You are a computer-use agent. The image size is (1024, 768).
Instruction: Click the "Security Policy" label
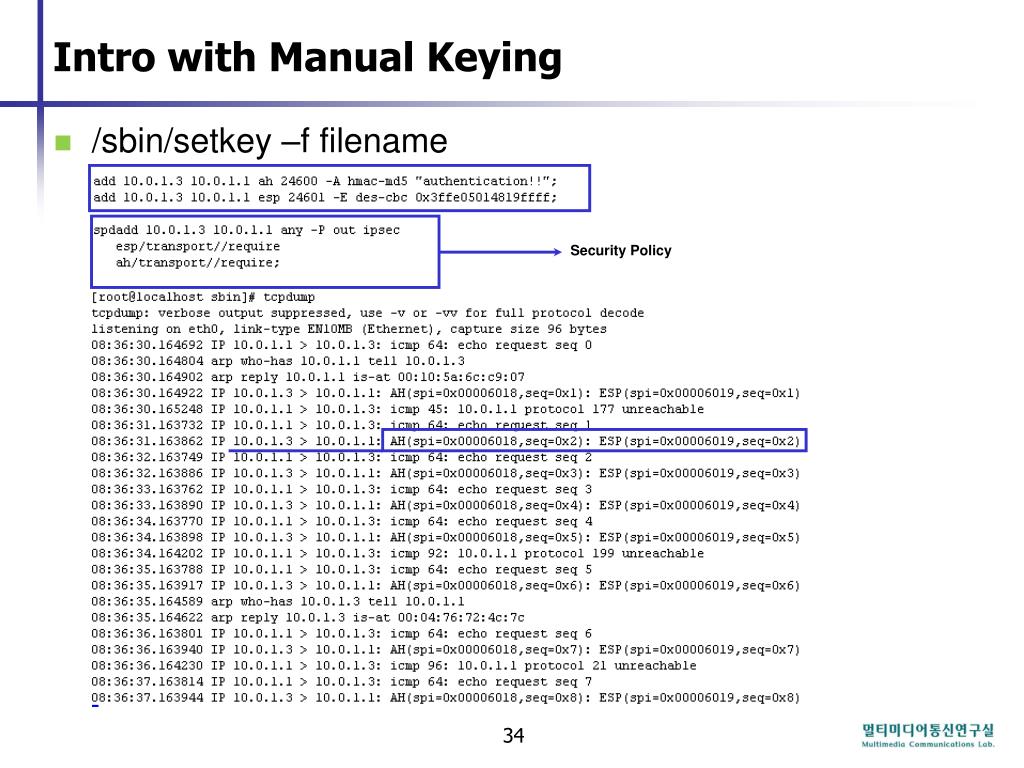coord(620,251)
